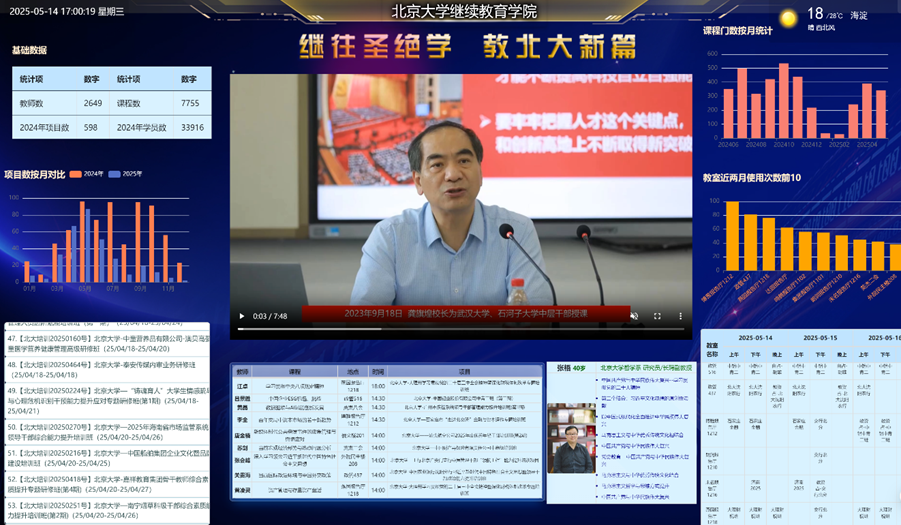Click the 2025-05-14 date column header

point(755,338)
